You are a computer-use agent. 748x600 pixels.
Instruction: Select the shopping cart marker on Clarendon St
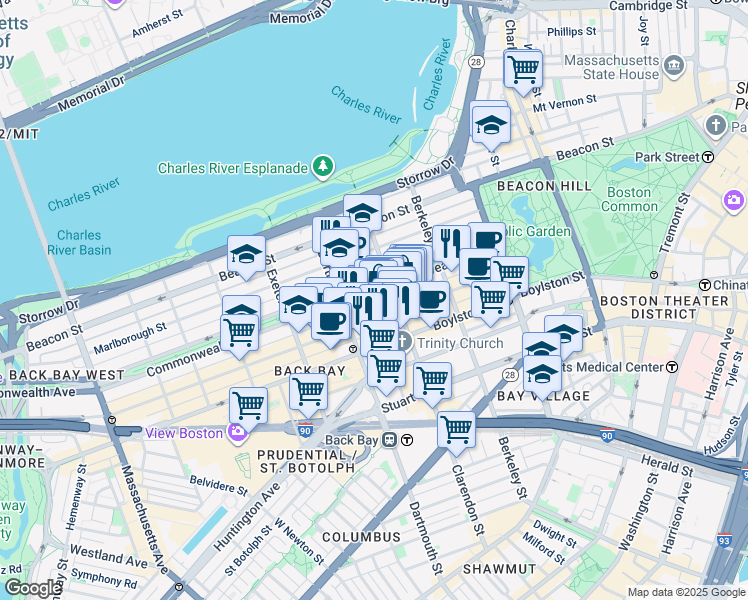tap(457, 430)
